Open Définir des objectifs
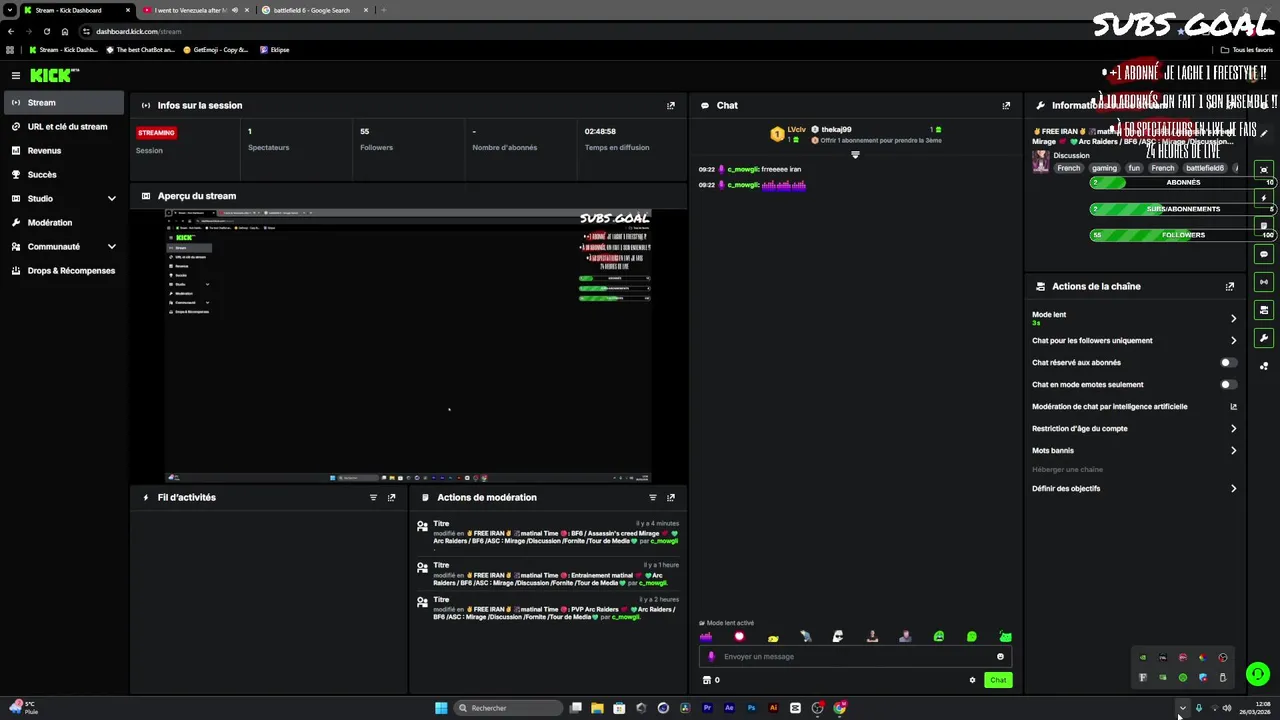This screenshot has width=1280, height=720. point(1134,488)
